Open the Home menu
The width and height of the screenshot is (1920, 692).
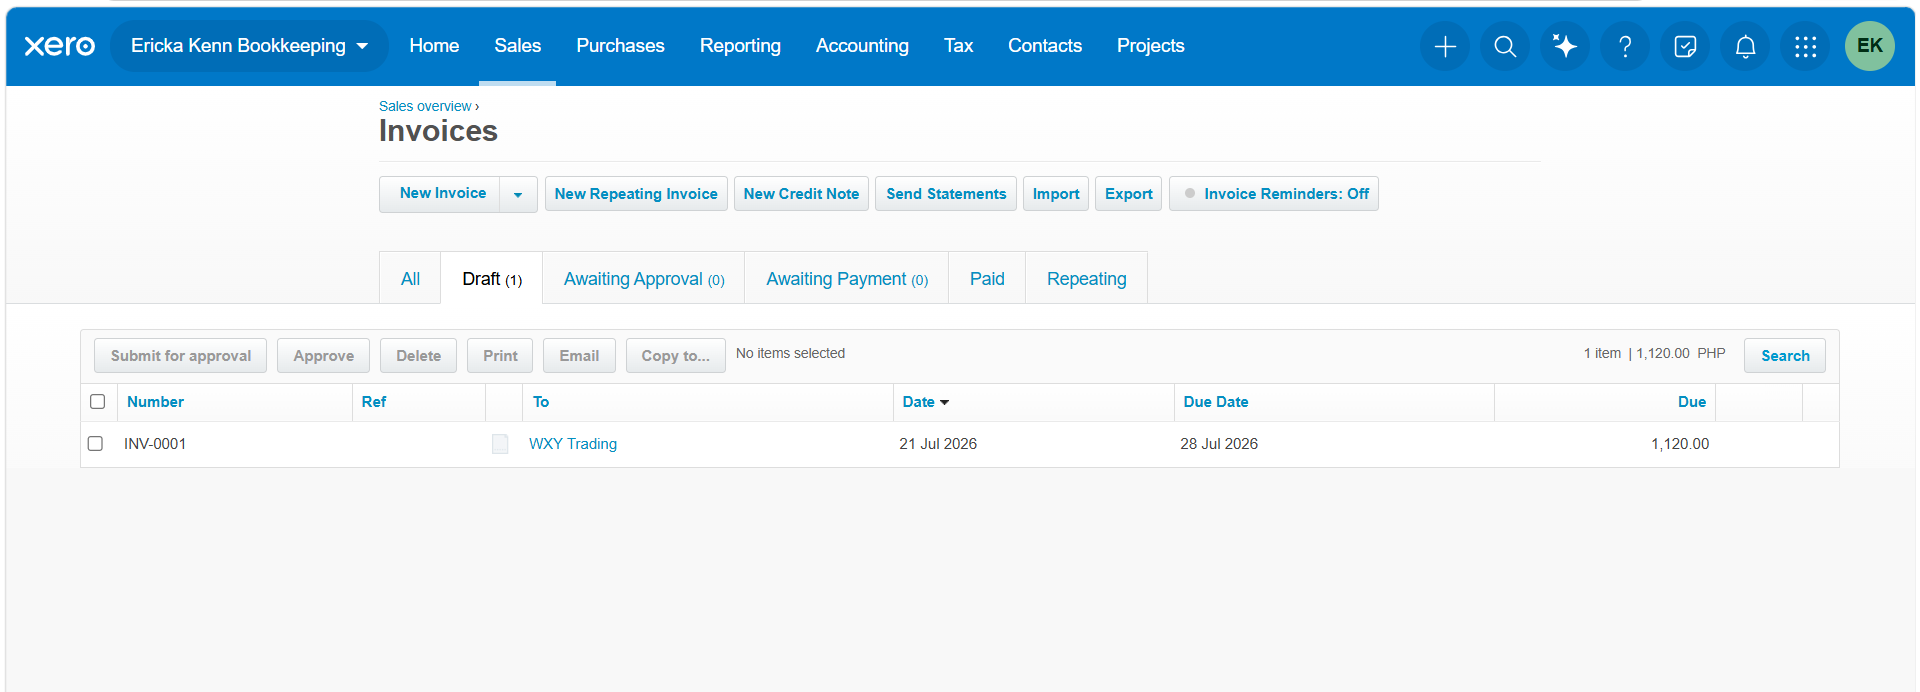(434, 46)
